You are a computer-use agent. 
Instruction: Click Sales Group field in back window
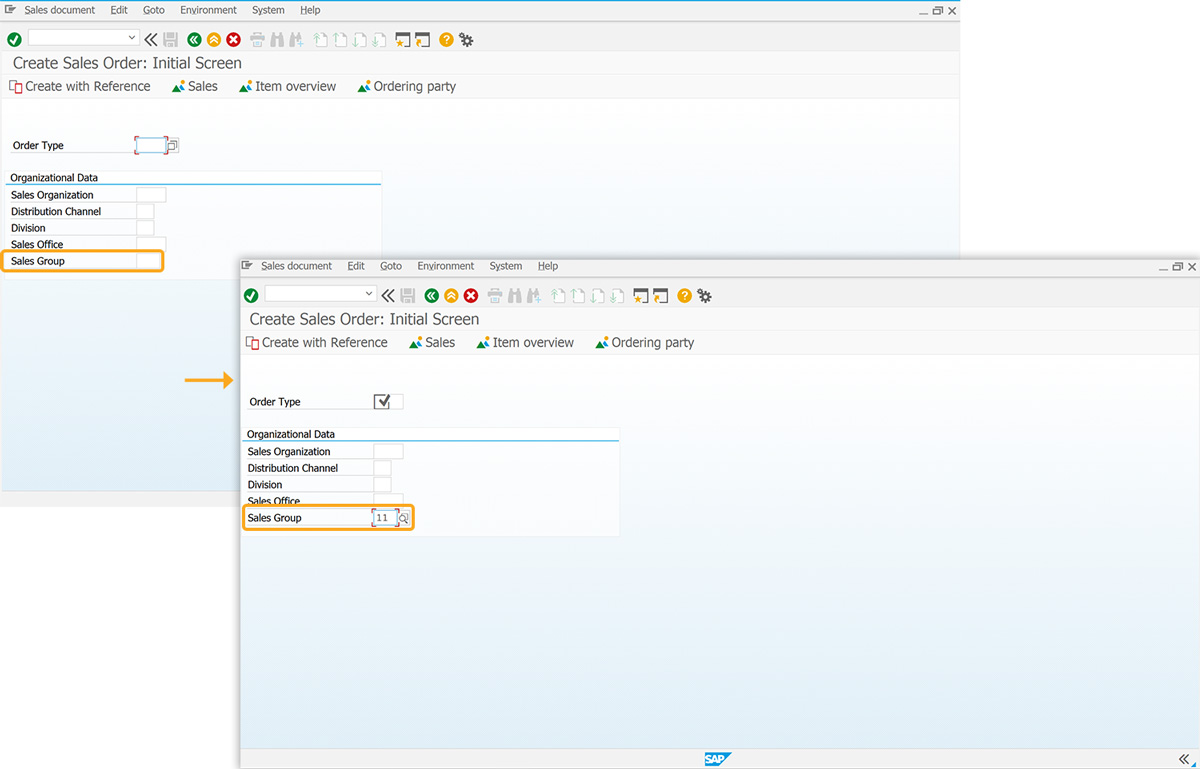coord(148,261)
